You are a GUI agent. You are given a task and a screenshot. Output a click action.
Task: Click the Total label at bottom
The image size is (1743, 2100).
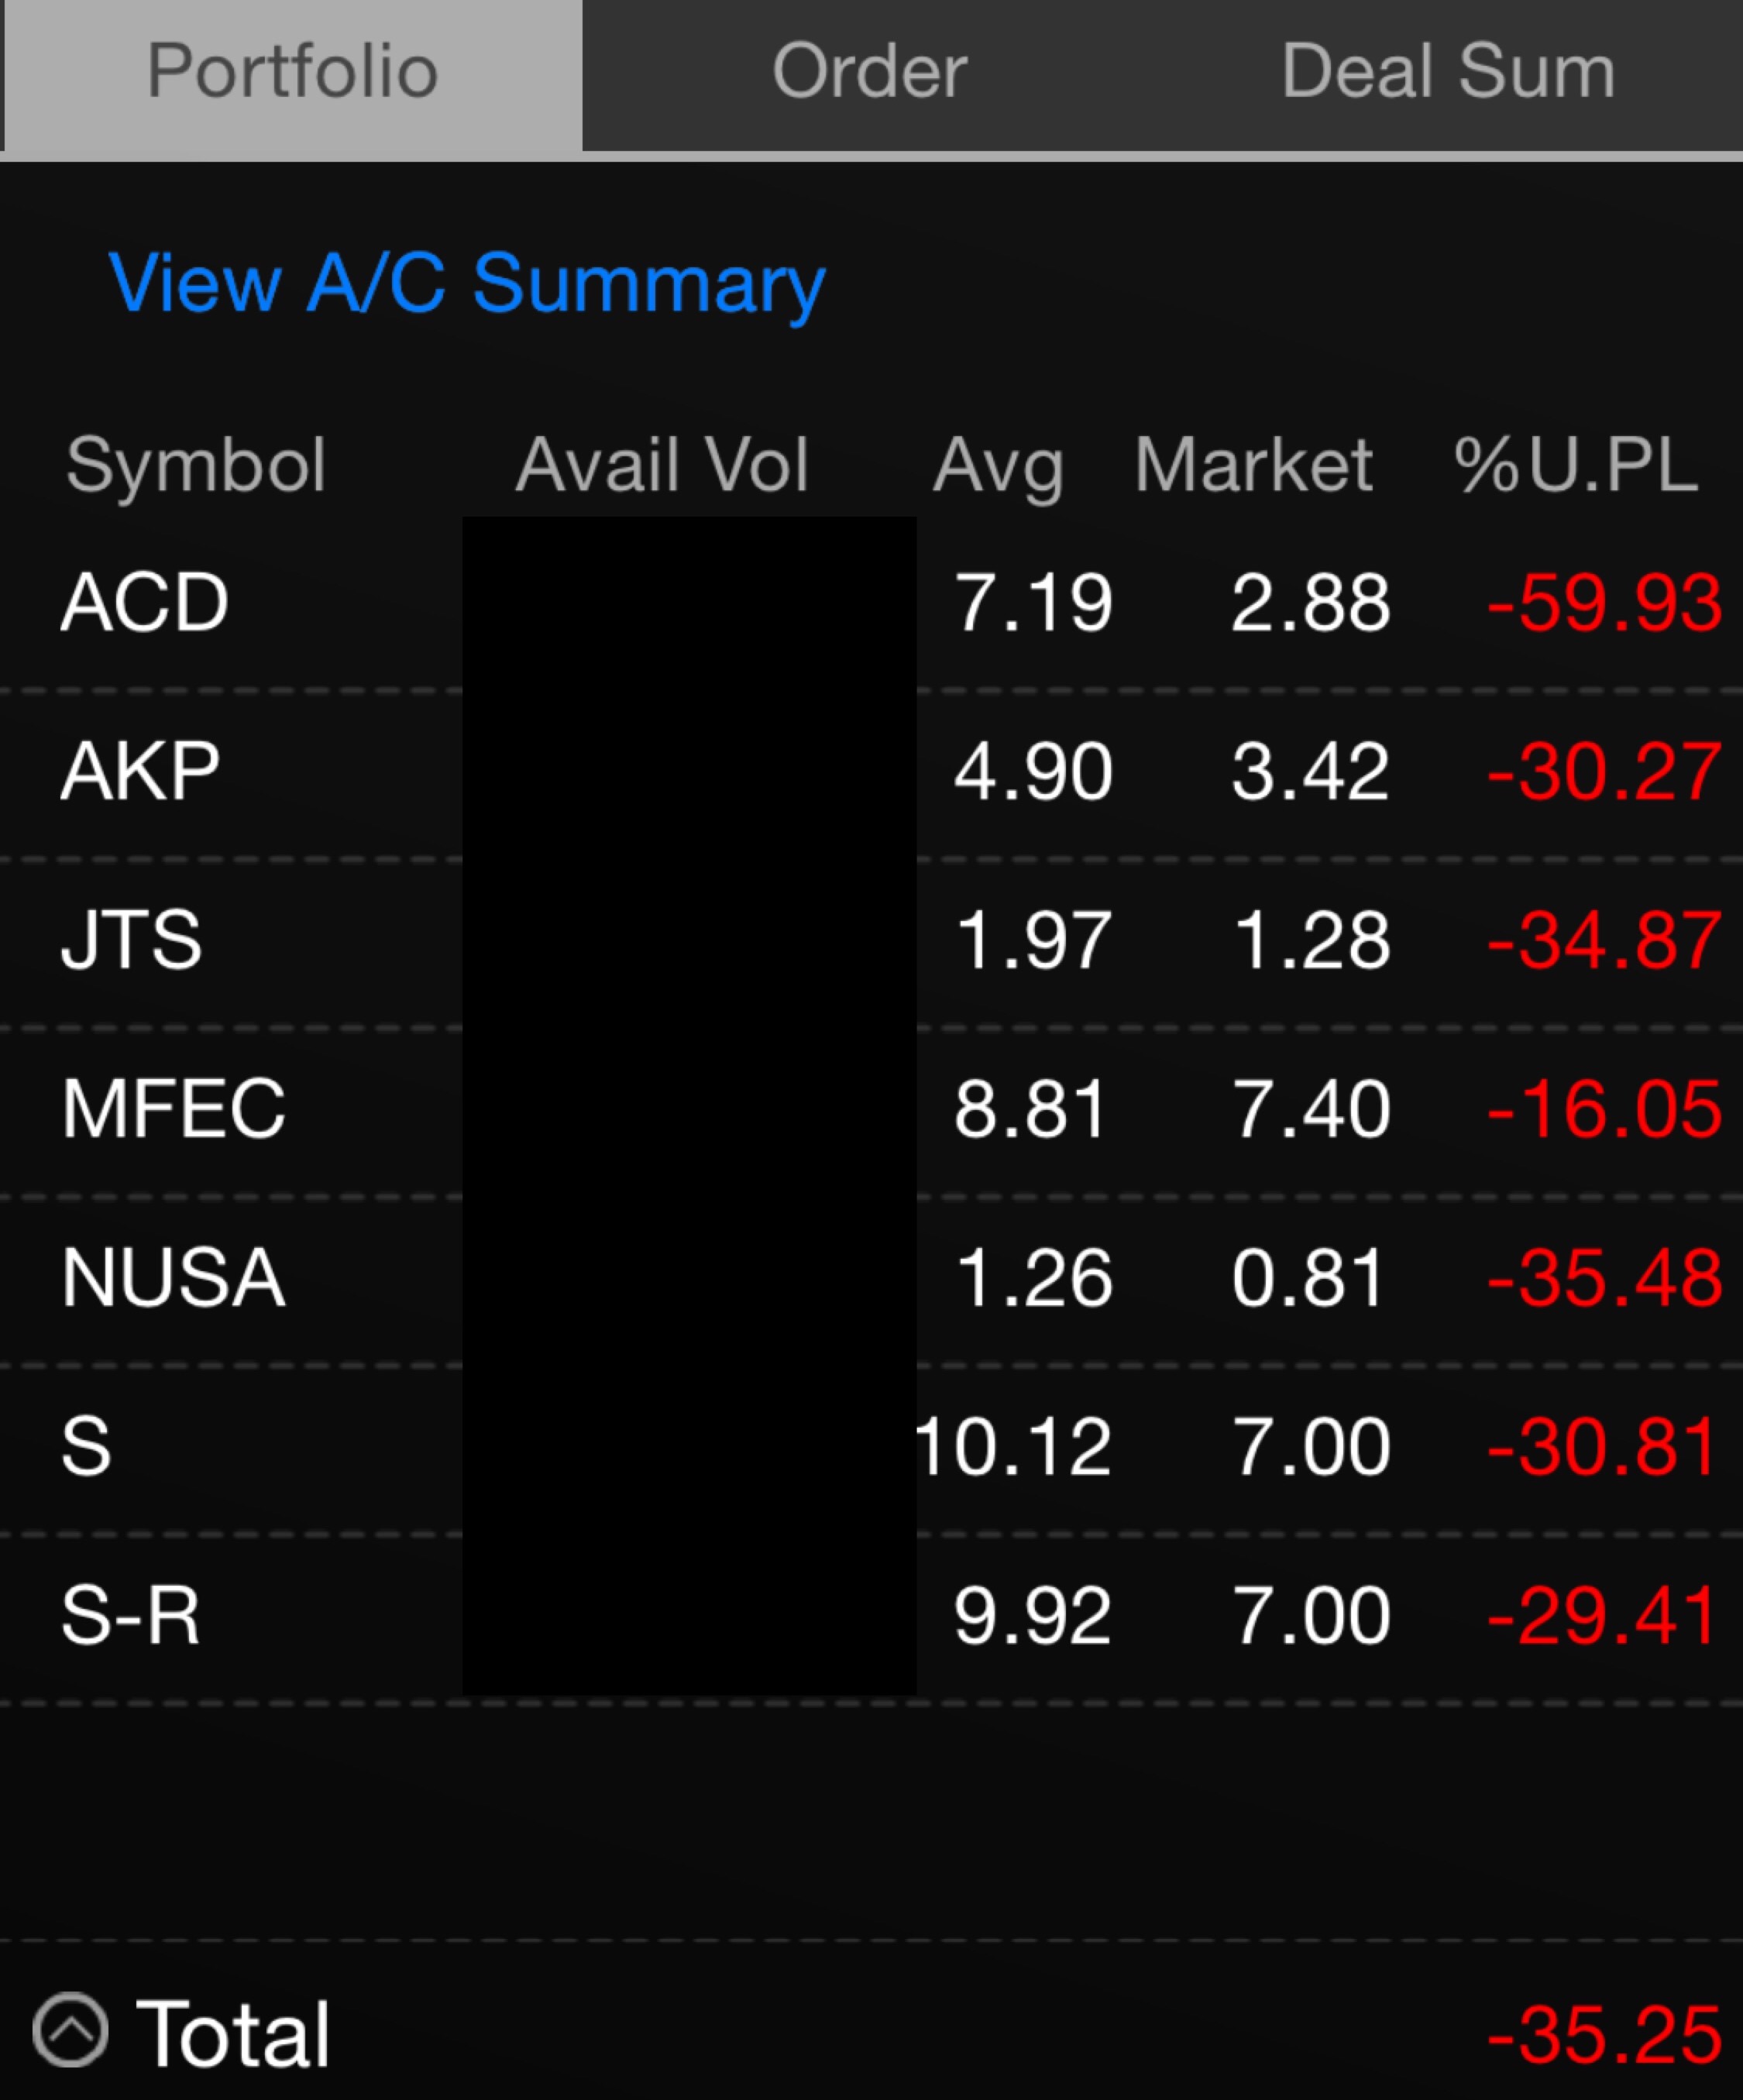[233, 2033]
